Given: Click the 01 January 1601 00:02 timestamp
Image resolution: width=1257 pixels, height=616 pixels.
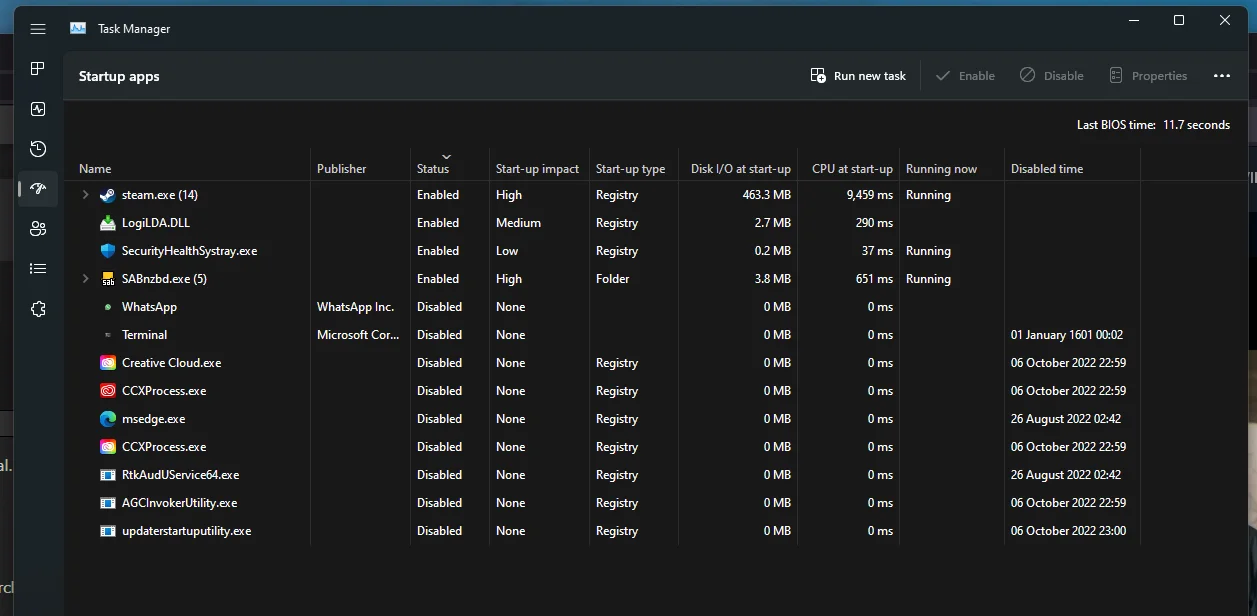Looking at the screenshot, I should (x=1067, y=335).
